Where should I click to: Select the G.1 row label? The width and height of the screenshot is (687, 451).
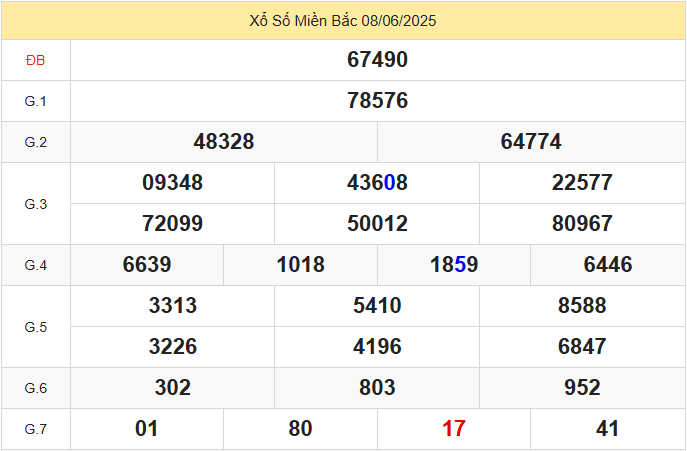point(35,101)
